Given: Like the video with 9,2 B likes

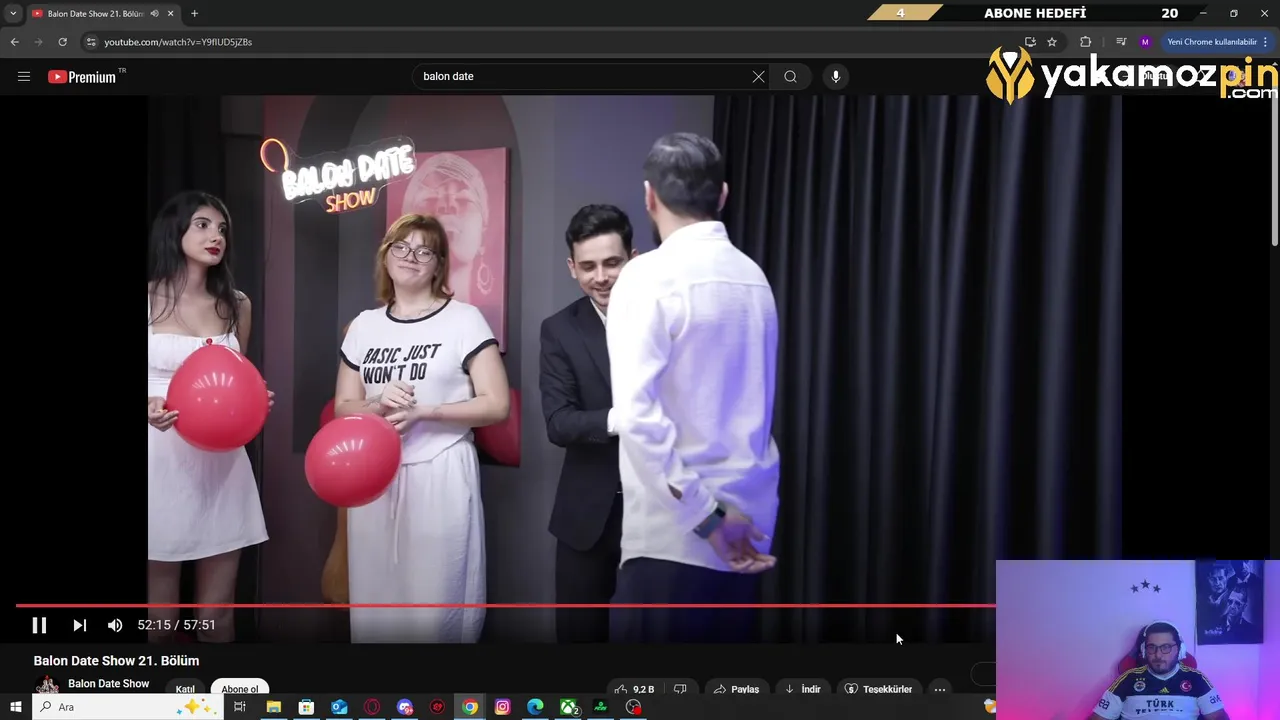Looking at the screenshot, I should coord(634,688).
